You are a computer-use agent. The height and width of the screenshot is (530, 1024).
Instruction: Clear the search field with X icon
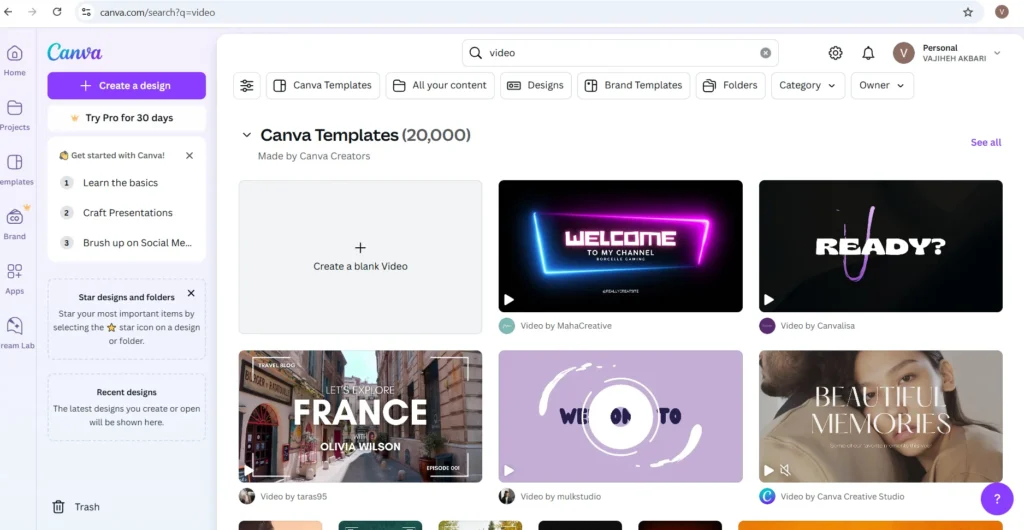click(765, 53)
